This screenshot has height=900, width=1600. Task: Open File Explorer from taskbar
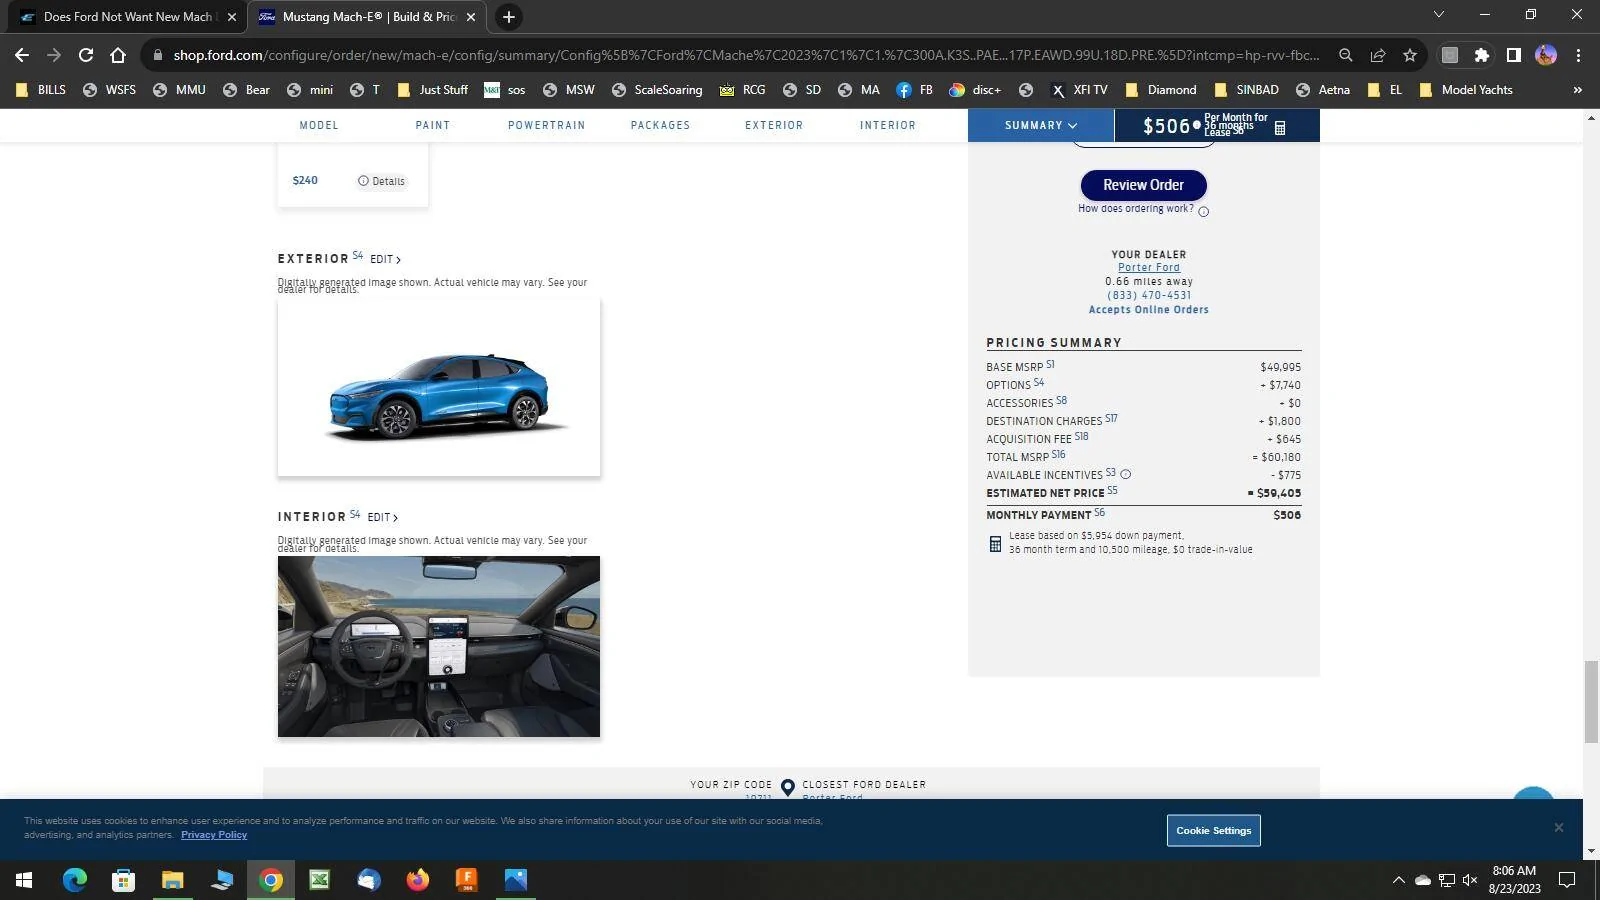pyautogui.click(x=173, y=880)
